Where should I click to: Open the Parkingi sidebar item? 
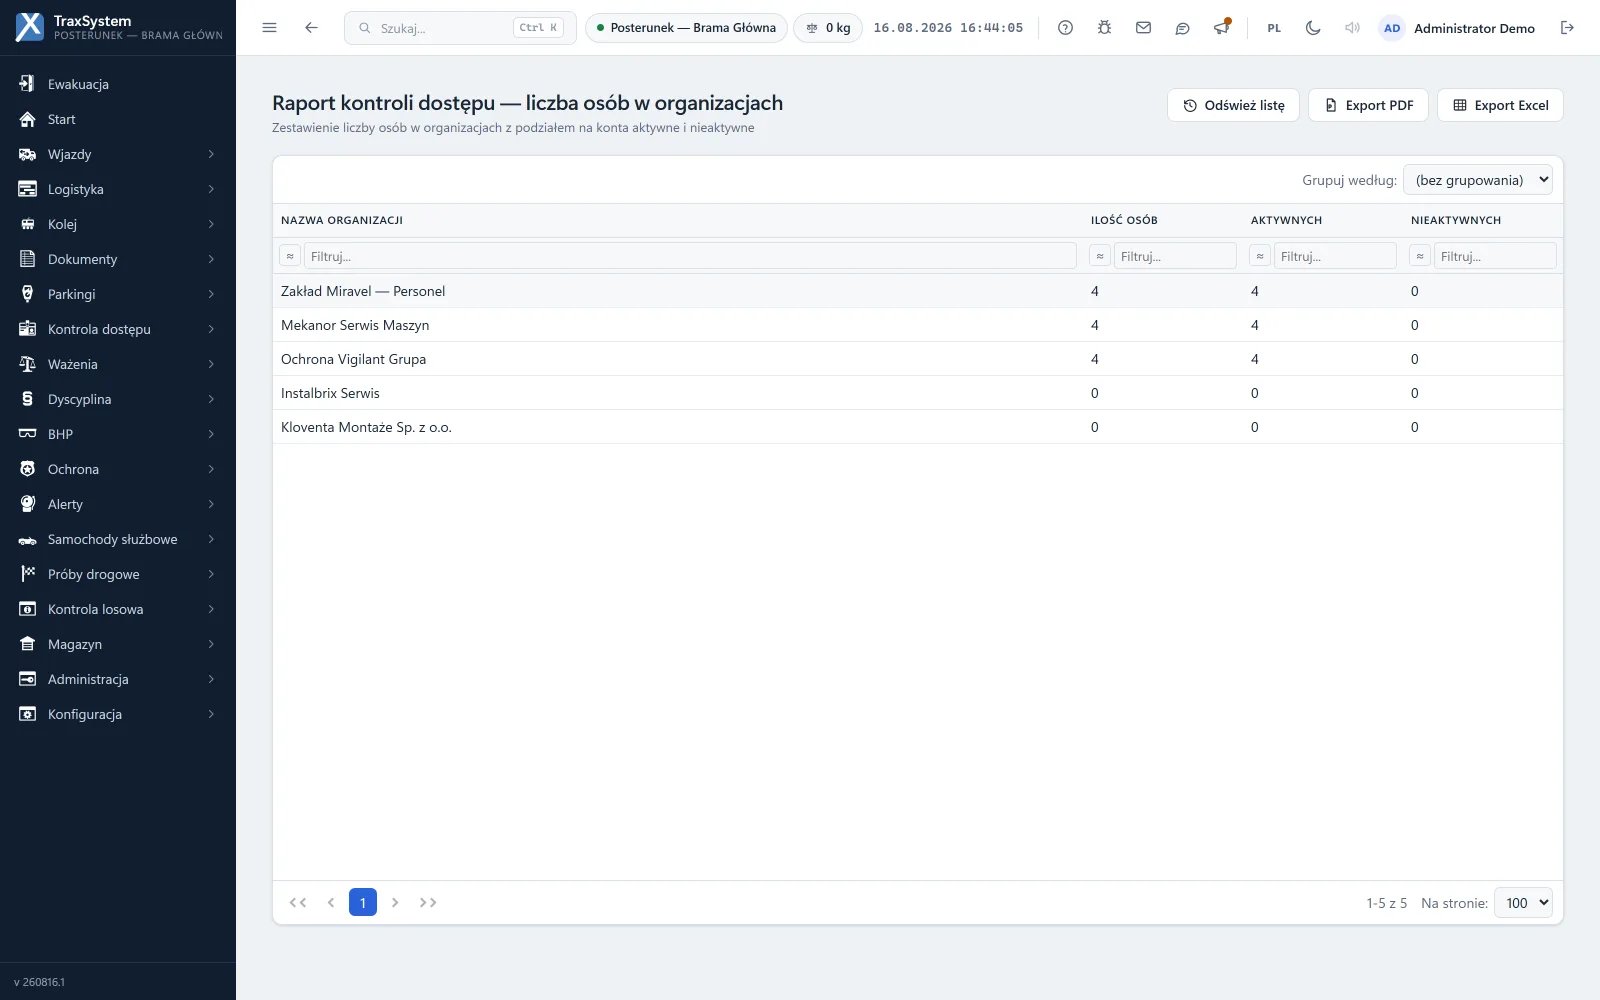tap(118, 294)
